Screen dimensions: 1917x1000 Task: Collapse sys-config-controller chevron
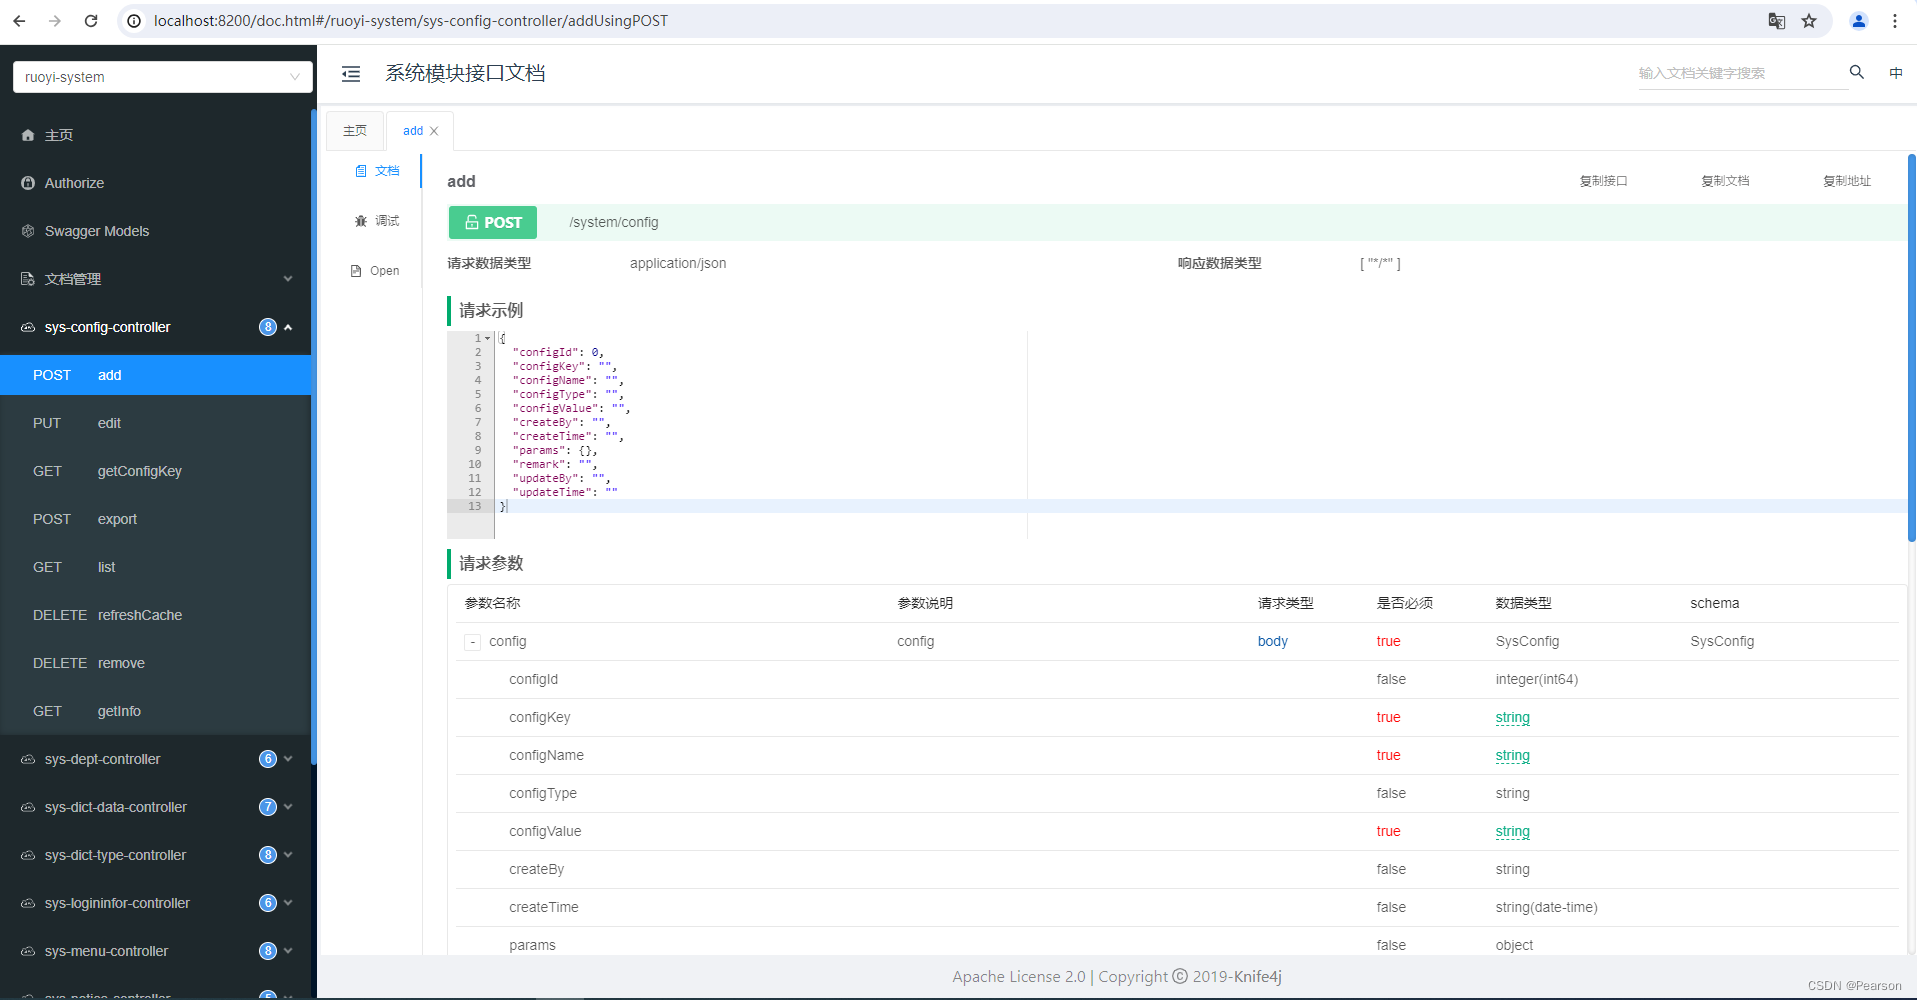[288, 327]
